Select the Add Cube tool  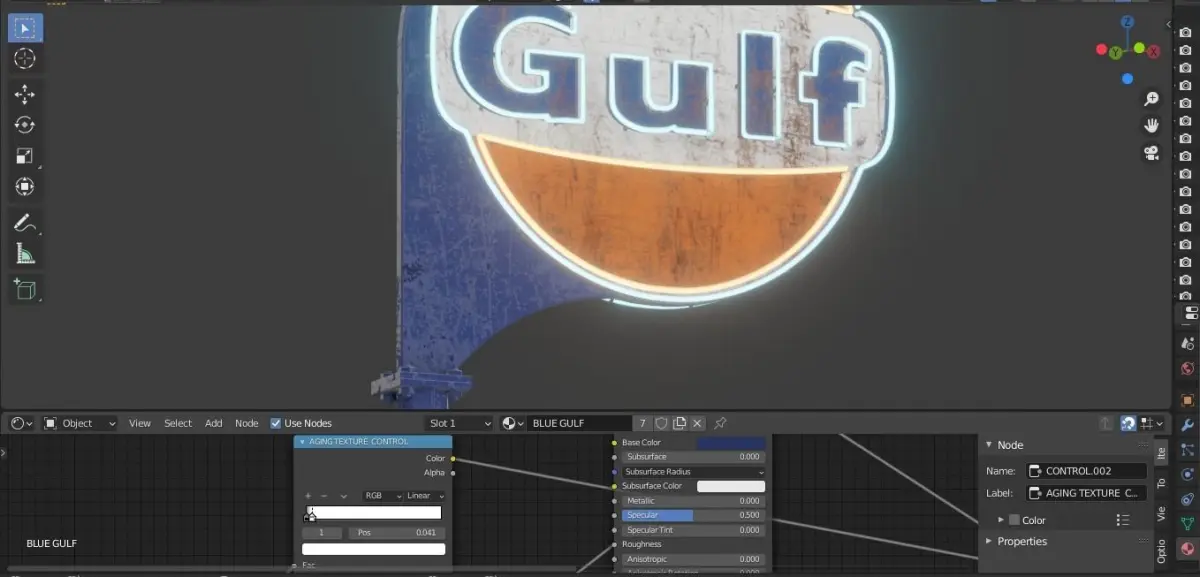pos(25,289)
